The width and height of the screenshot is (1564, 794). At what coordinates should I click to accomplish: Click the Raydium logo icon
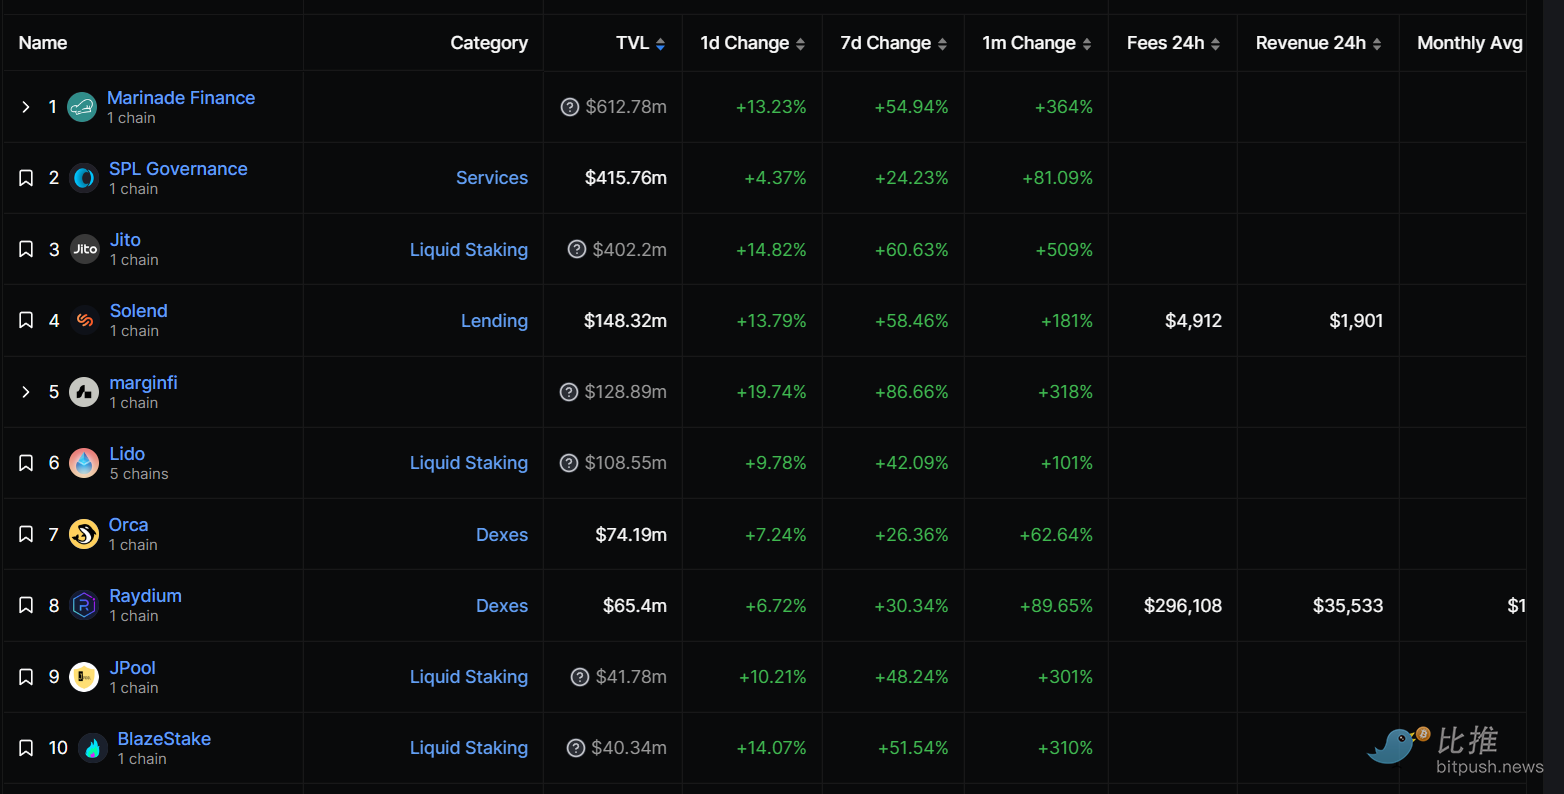tap(85, 605)
